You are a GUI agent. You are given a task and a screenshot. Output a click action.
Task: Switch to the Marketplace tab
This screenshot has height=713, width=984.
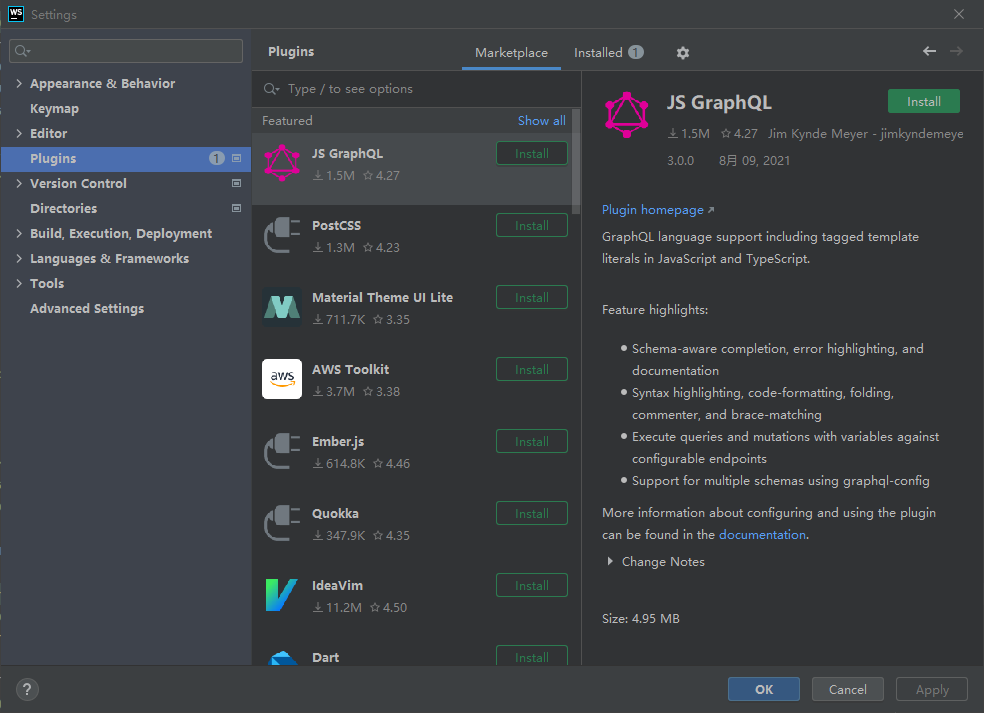click(511, 53)
